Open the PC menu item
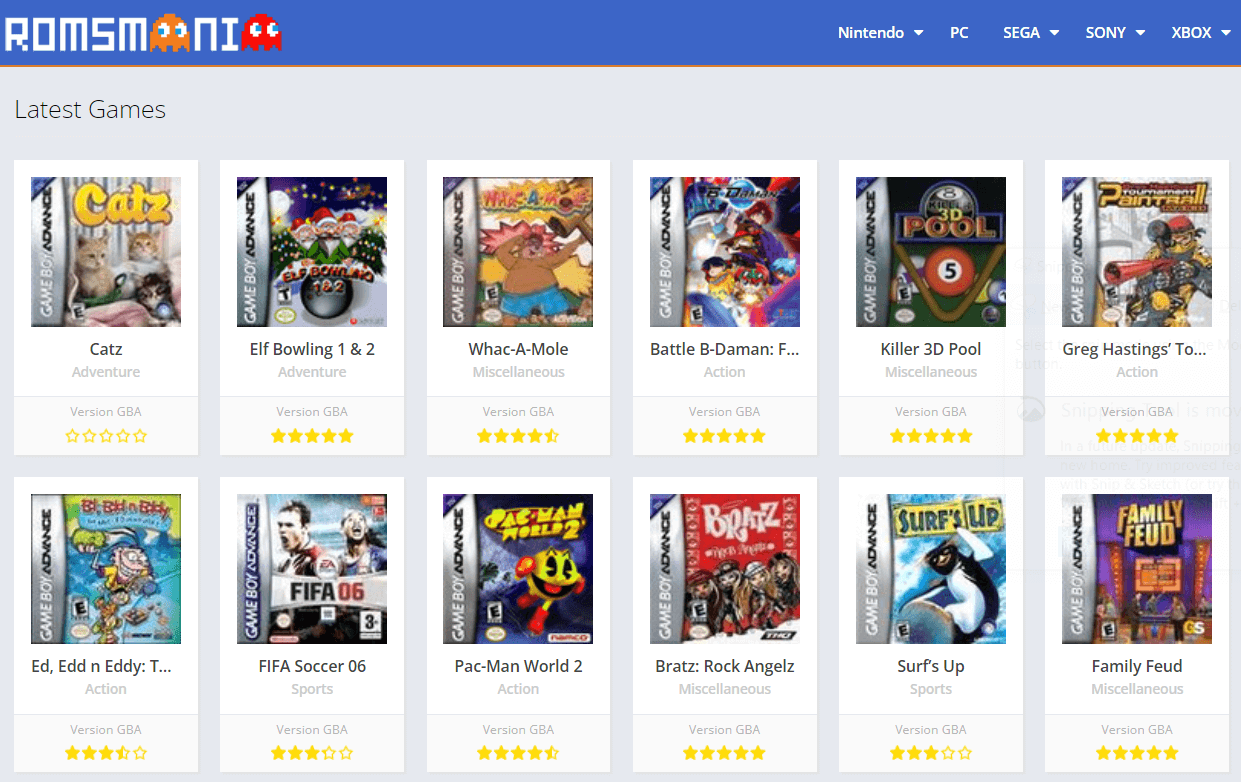 coord(959,33)
